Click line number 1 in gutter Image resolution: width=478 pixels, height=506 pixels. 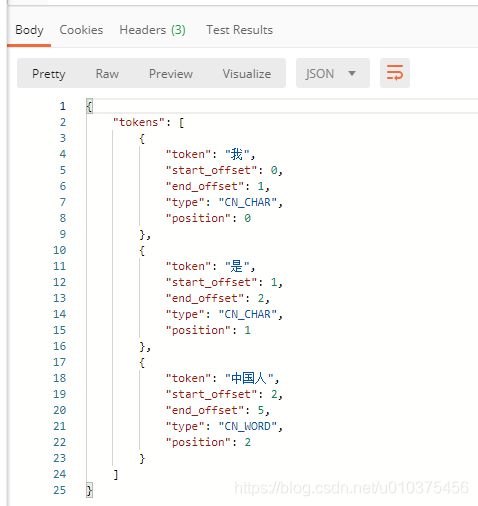[x=62, y=106]
